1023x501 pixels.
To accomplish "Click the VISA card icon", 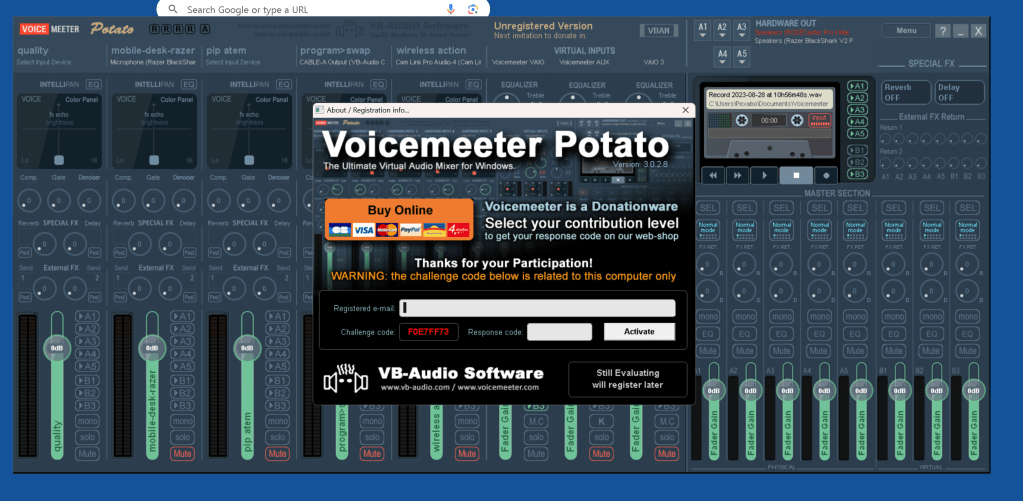I will (x=363, y=230).
